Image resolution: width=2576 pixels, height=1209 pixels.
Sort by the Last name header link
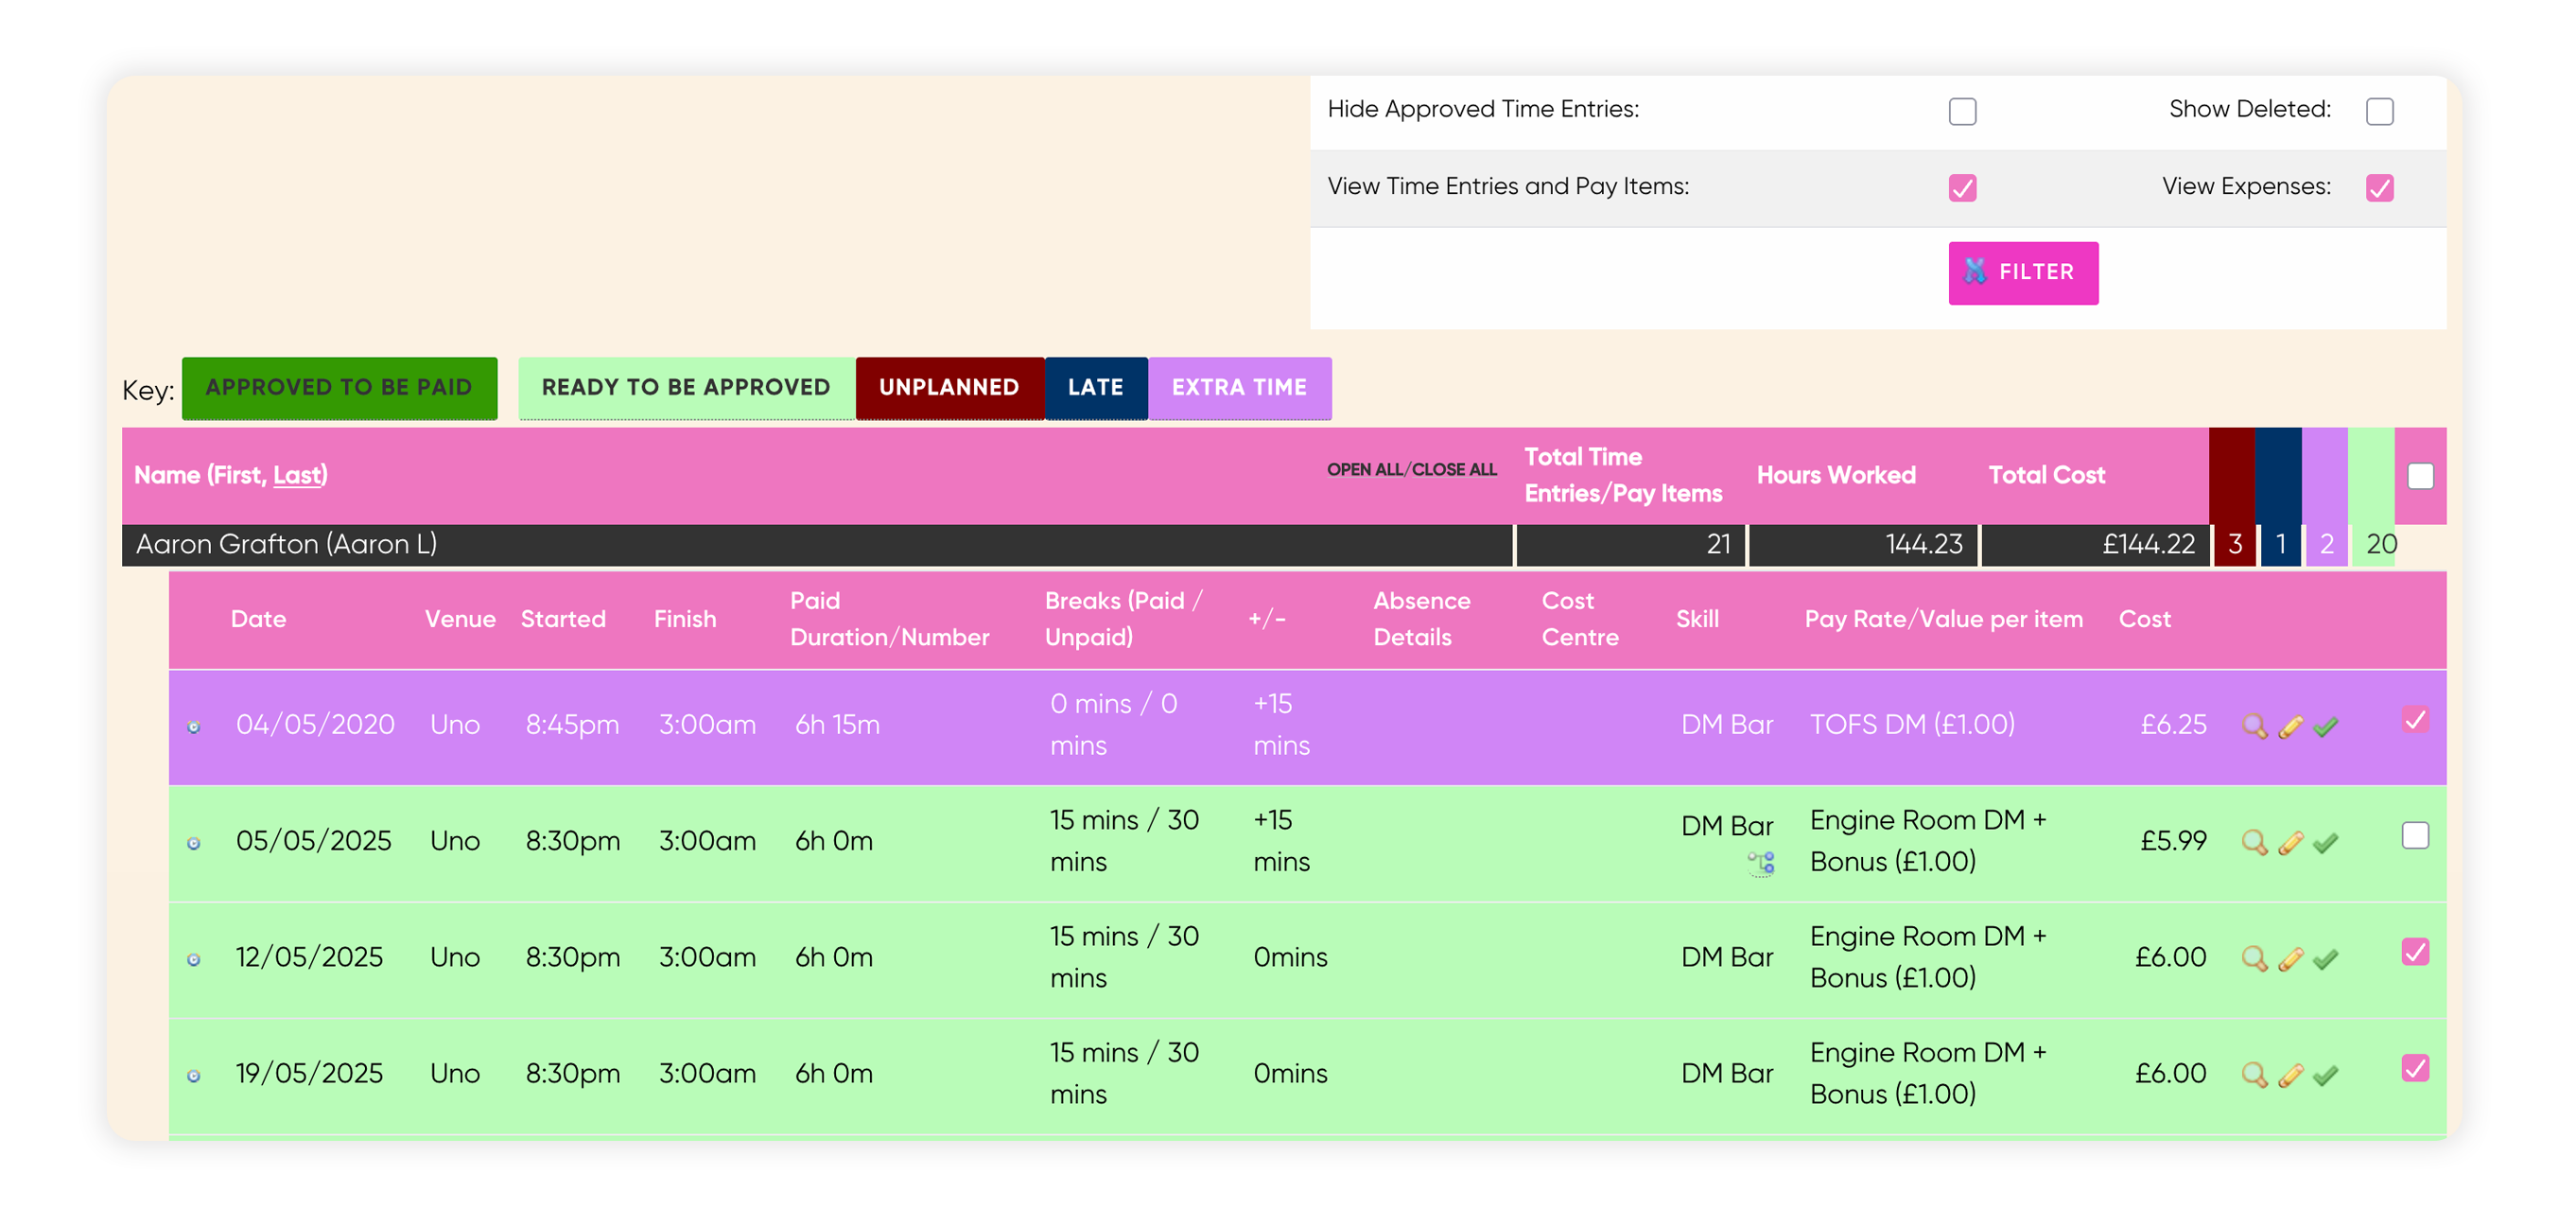point(297,475)
